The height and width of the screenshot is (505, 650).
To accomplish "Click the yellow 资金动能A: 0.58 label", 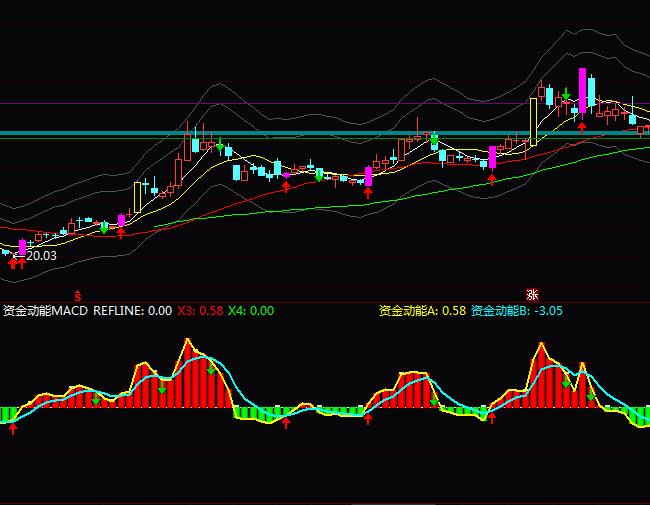I will click(422, 311).
